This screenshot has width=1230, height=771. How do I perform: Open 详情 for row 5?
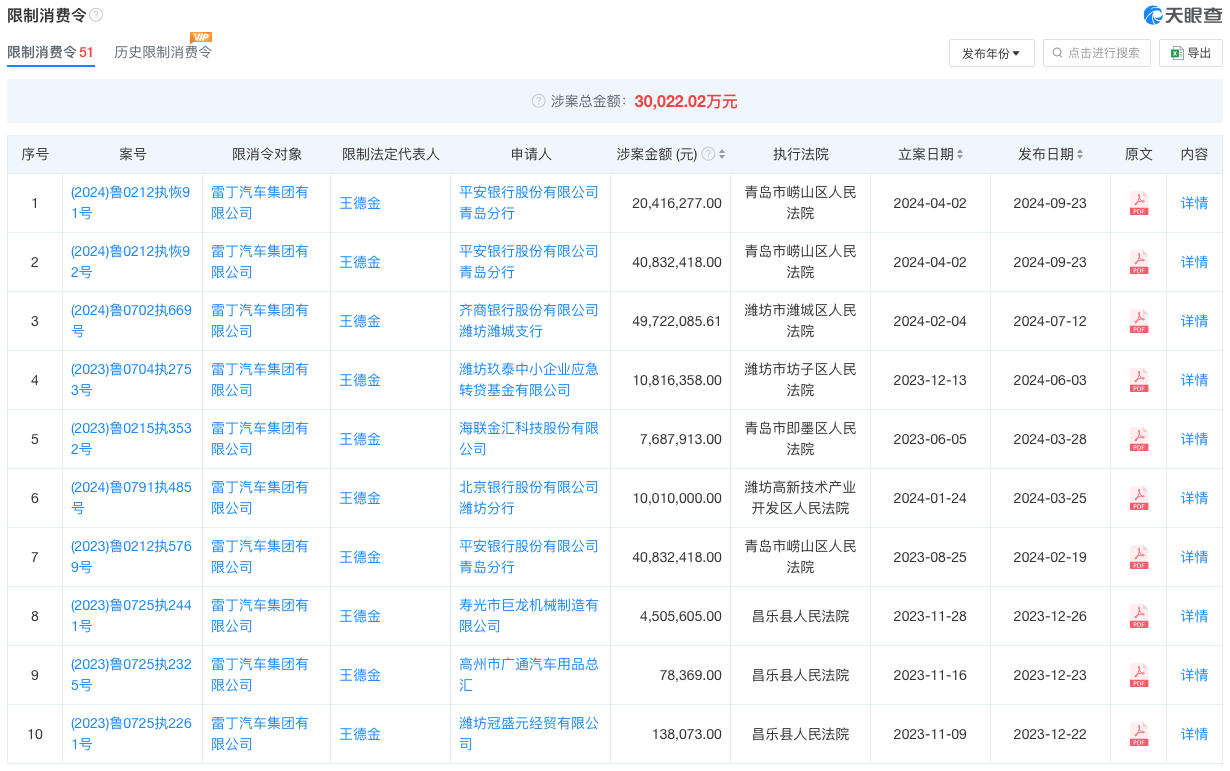click(1194, 439)
